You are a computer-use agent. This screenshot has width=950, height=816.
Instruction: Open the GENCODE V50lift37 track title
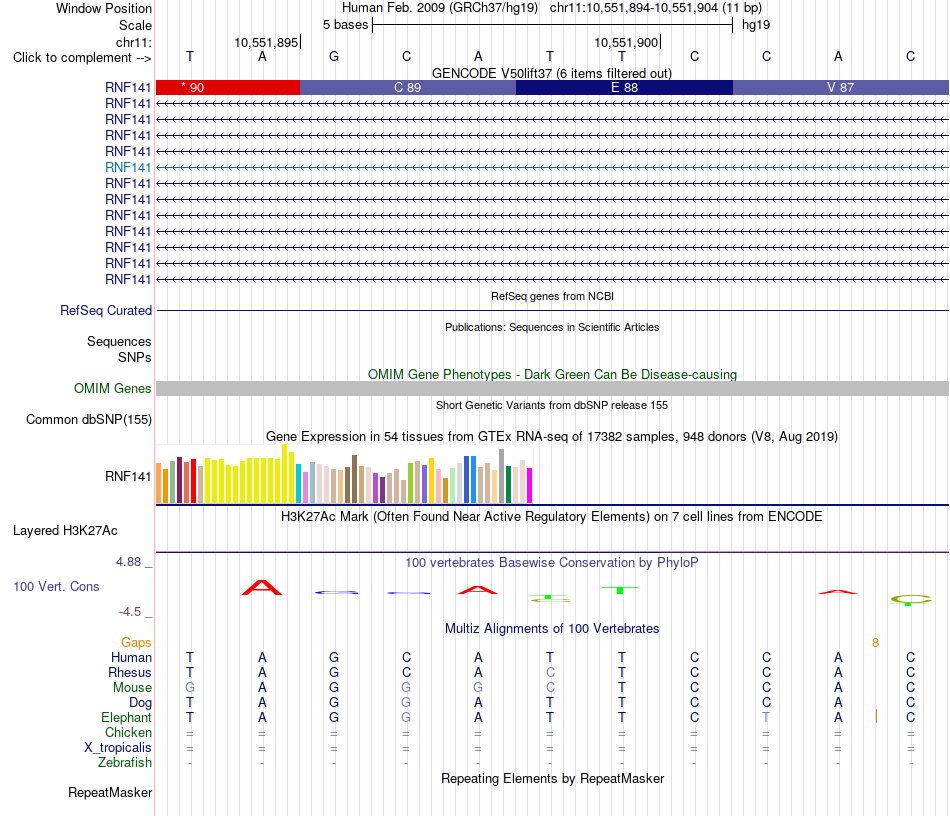click(x=551, y=73)
